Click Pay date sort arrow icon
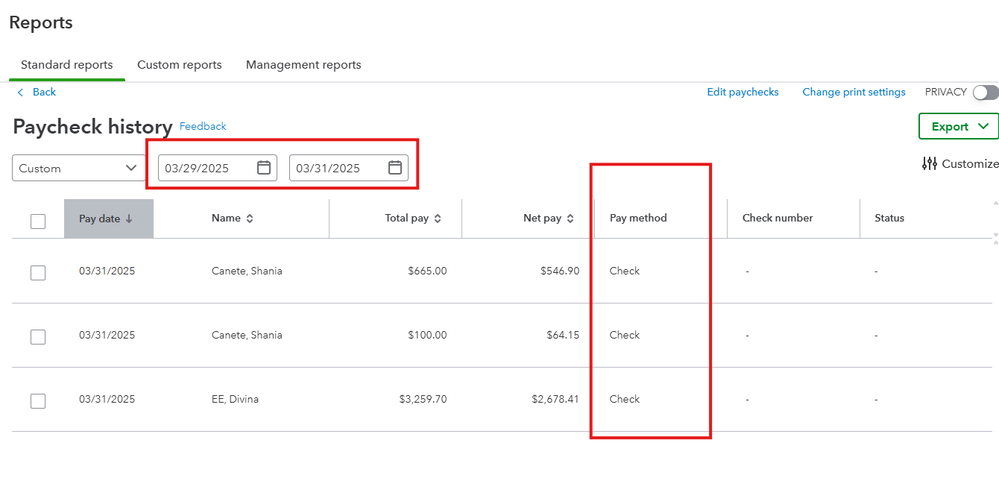Screen dimensions: 999x487 [x=129, y=219]
